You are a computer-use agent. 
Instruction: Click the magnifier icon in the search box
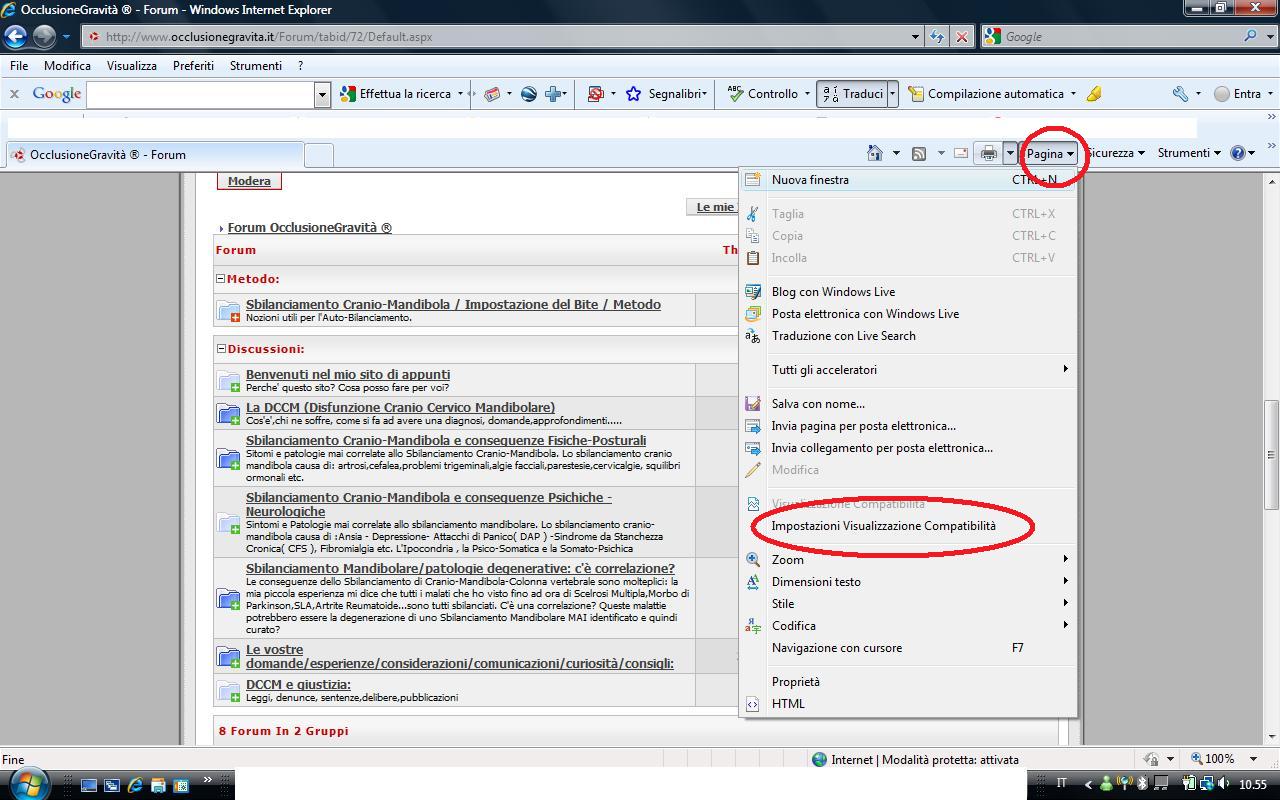pyautogui.click(x=1251, y=36)
